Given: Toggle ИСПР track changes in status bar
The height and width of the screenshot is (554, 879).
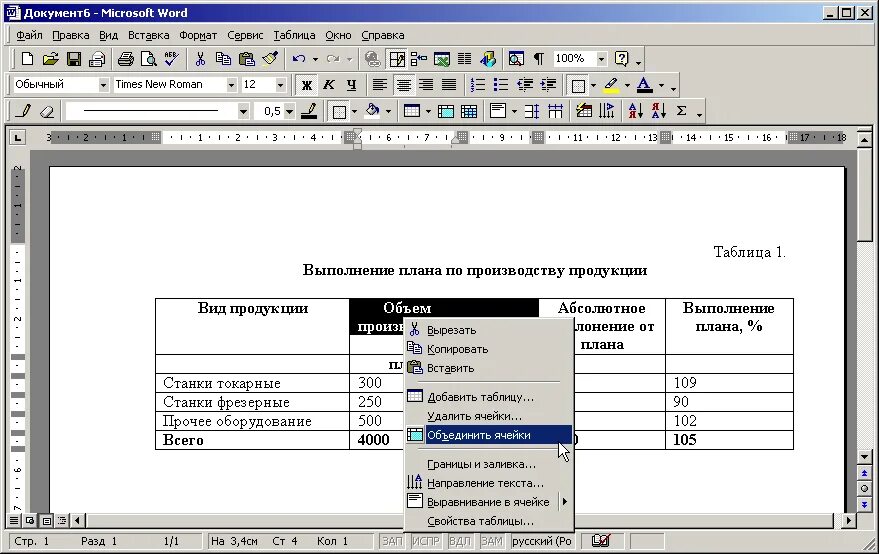Looking at the screenshot, I should click(x=425, y=541).
